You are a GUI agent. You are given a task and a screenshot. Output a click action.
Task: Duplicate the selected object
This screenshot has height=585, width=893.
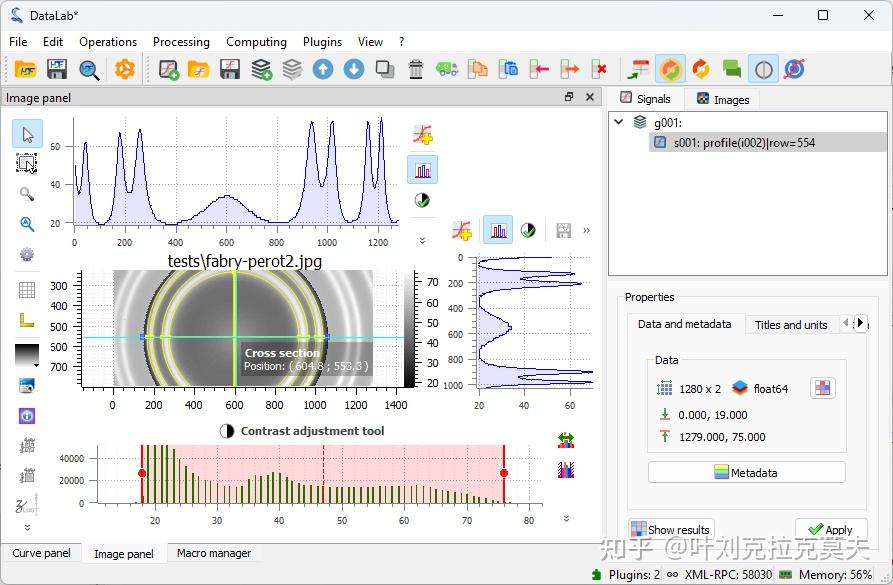tap(385, 69)
